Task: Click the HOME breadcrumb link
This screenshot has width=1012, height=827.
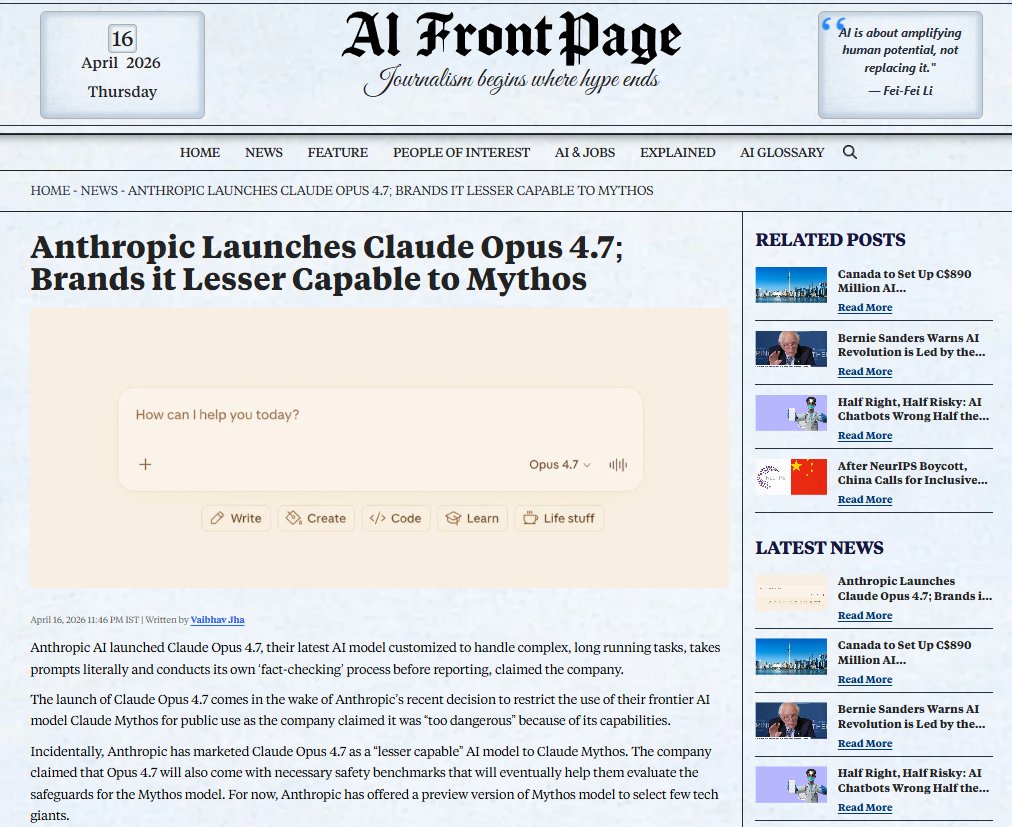Action: click(50, 190)
